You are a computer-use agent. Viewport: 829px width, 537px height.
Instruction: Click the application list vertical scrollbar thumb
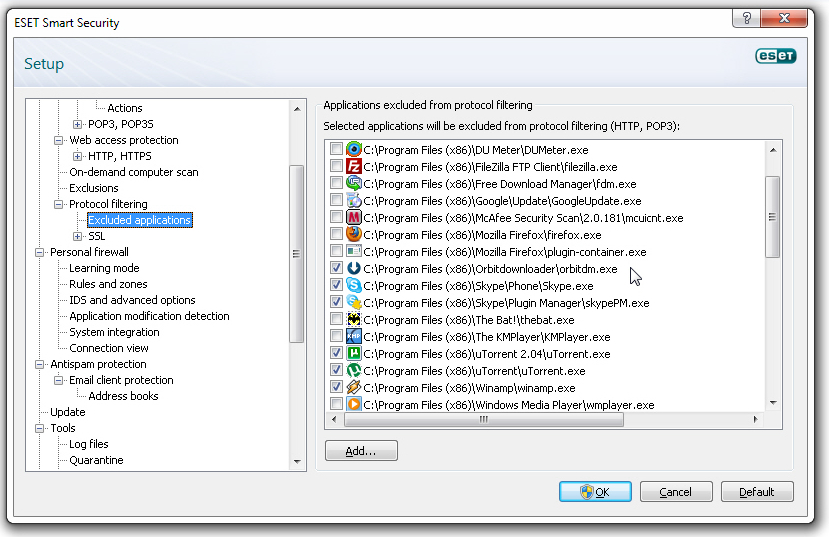[x=772, y=217]
